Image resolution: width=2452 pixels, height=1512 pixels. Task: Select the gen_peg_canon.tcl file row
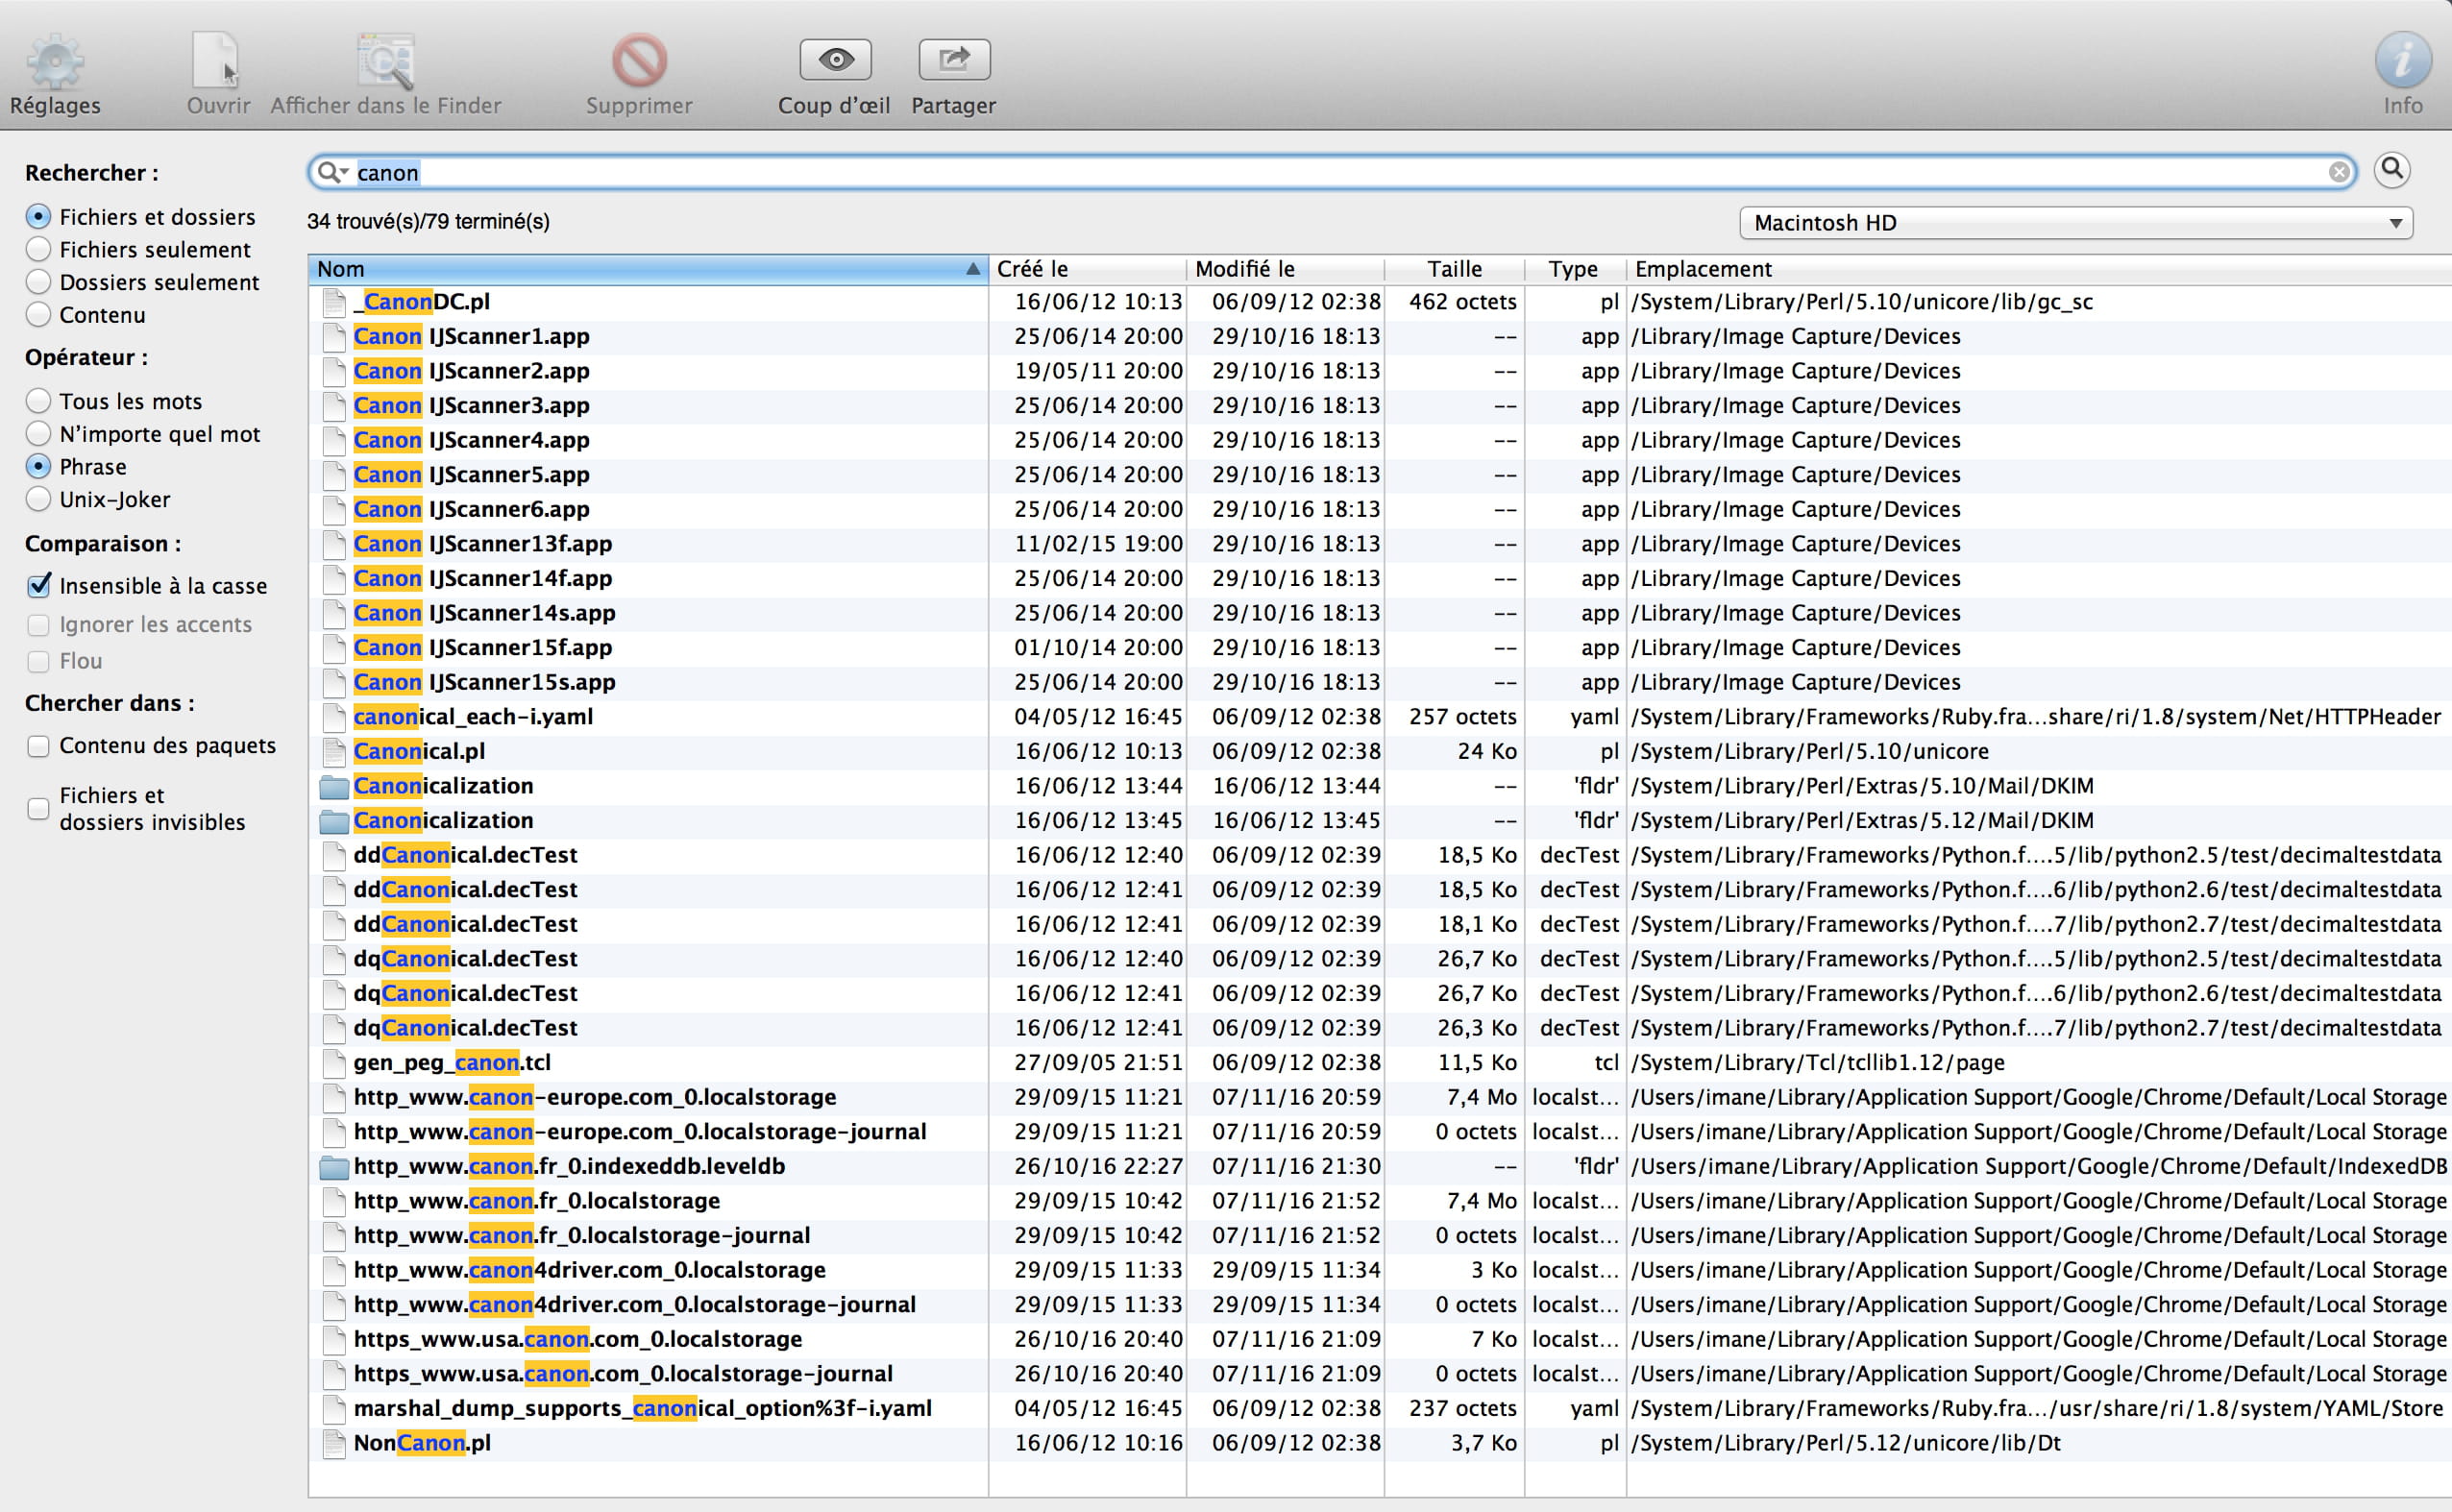(452, 1063)
